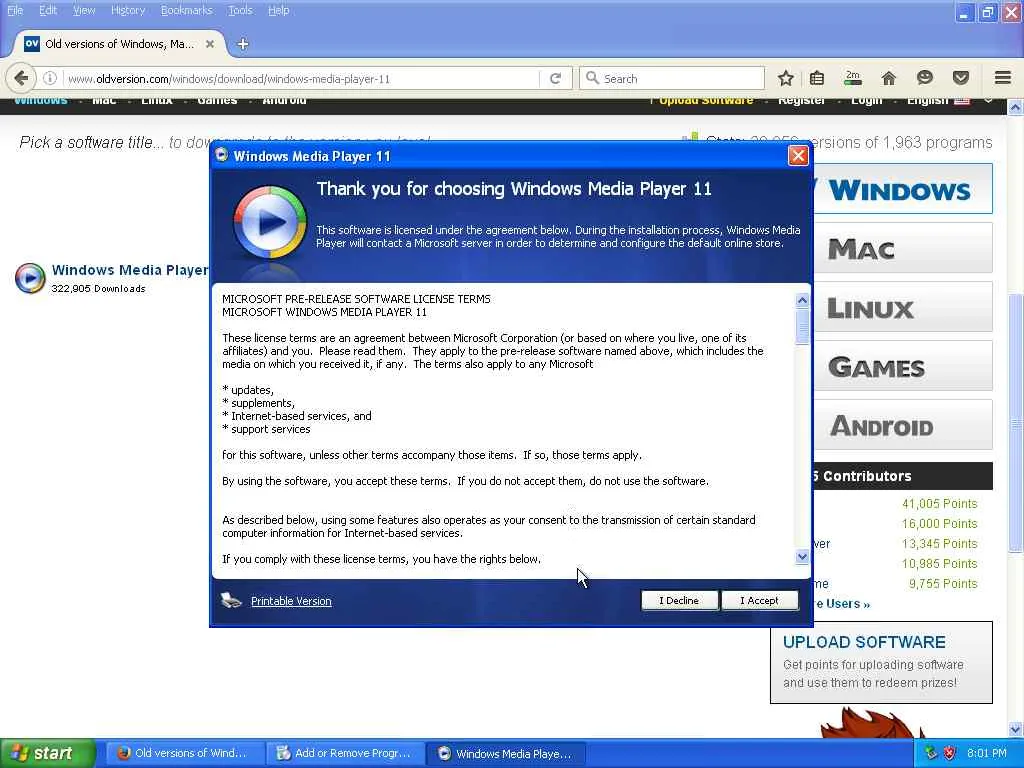
Task: Click the printer icon beside Printable Version
Action: click(x=231, y=600)
